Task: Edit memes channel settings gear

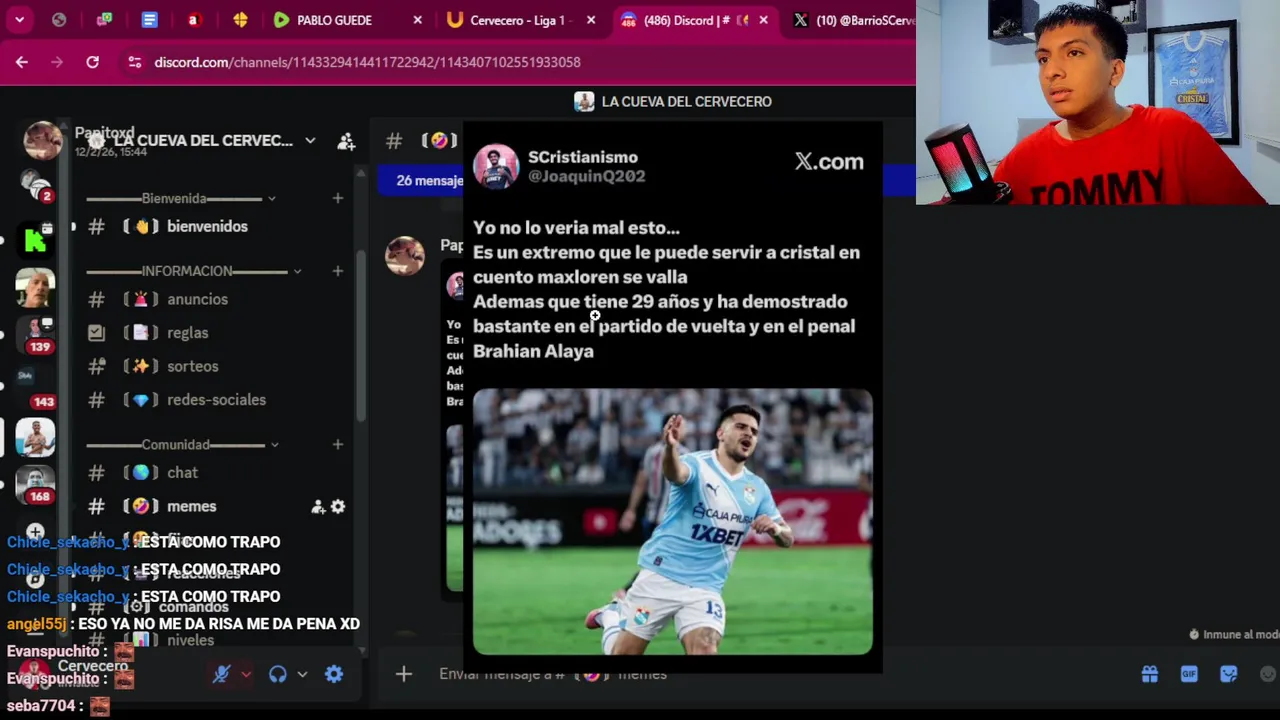Action: tap(338, 507)
